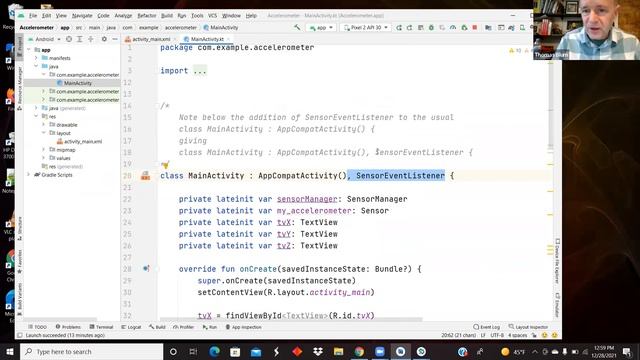
Task: Collapse the app module node
Action: (29, 50)
